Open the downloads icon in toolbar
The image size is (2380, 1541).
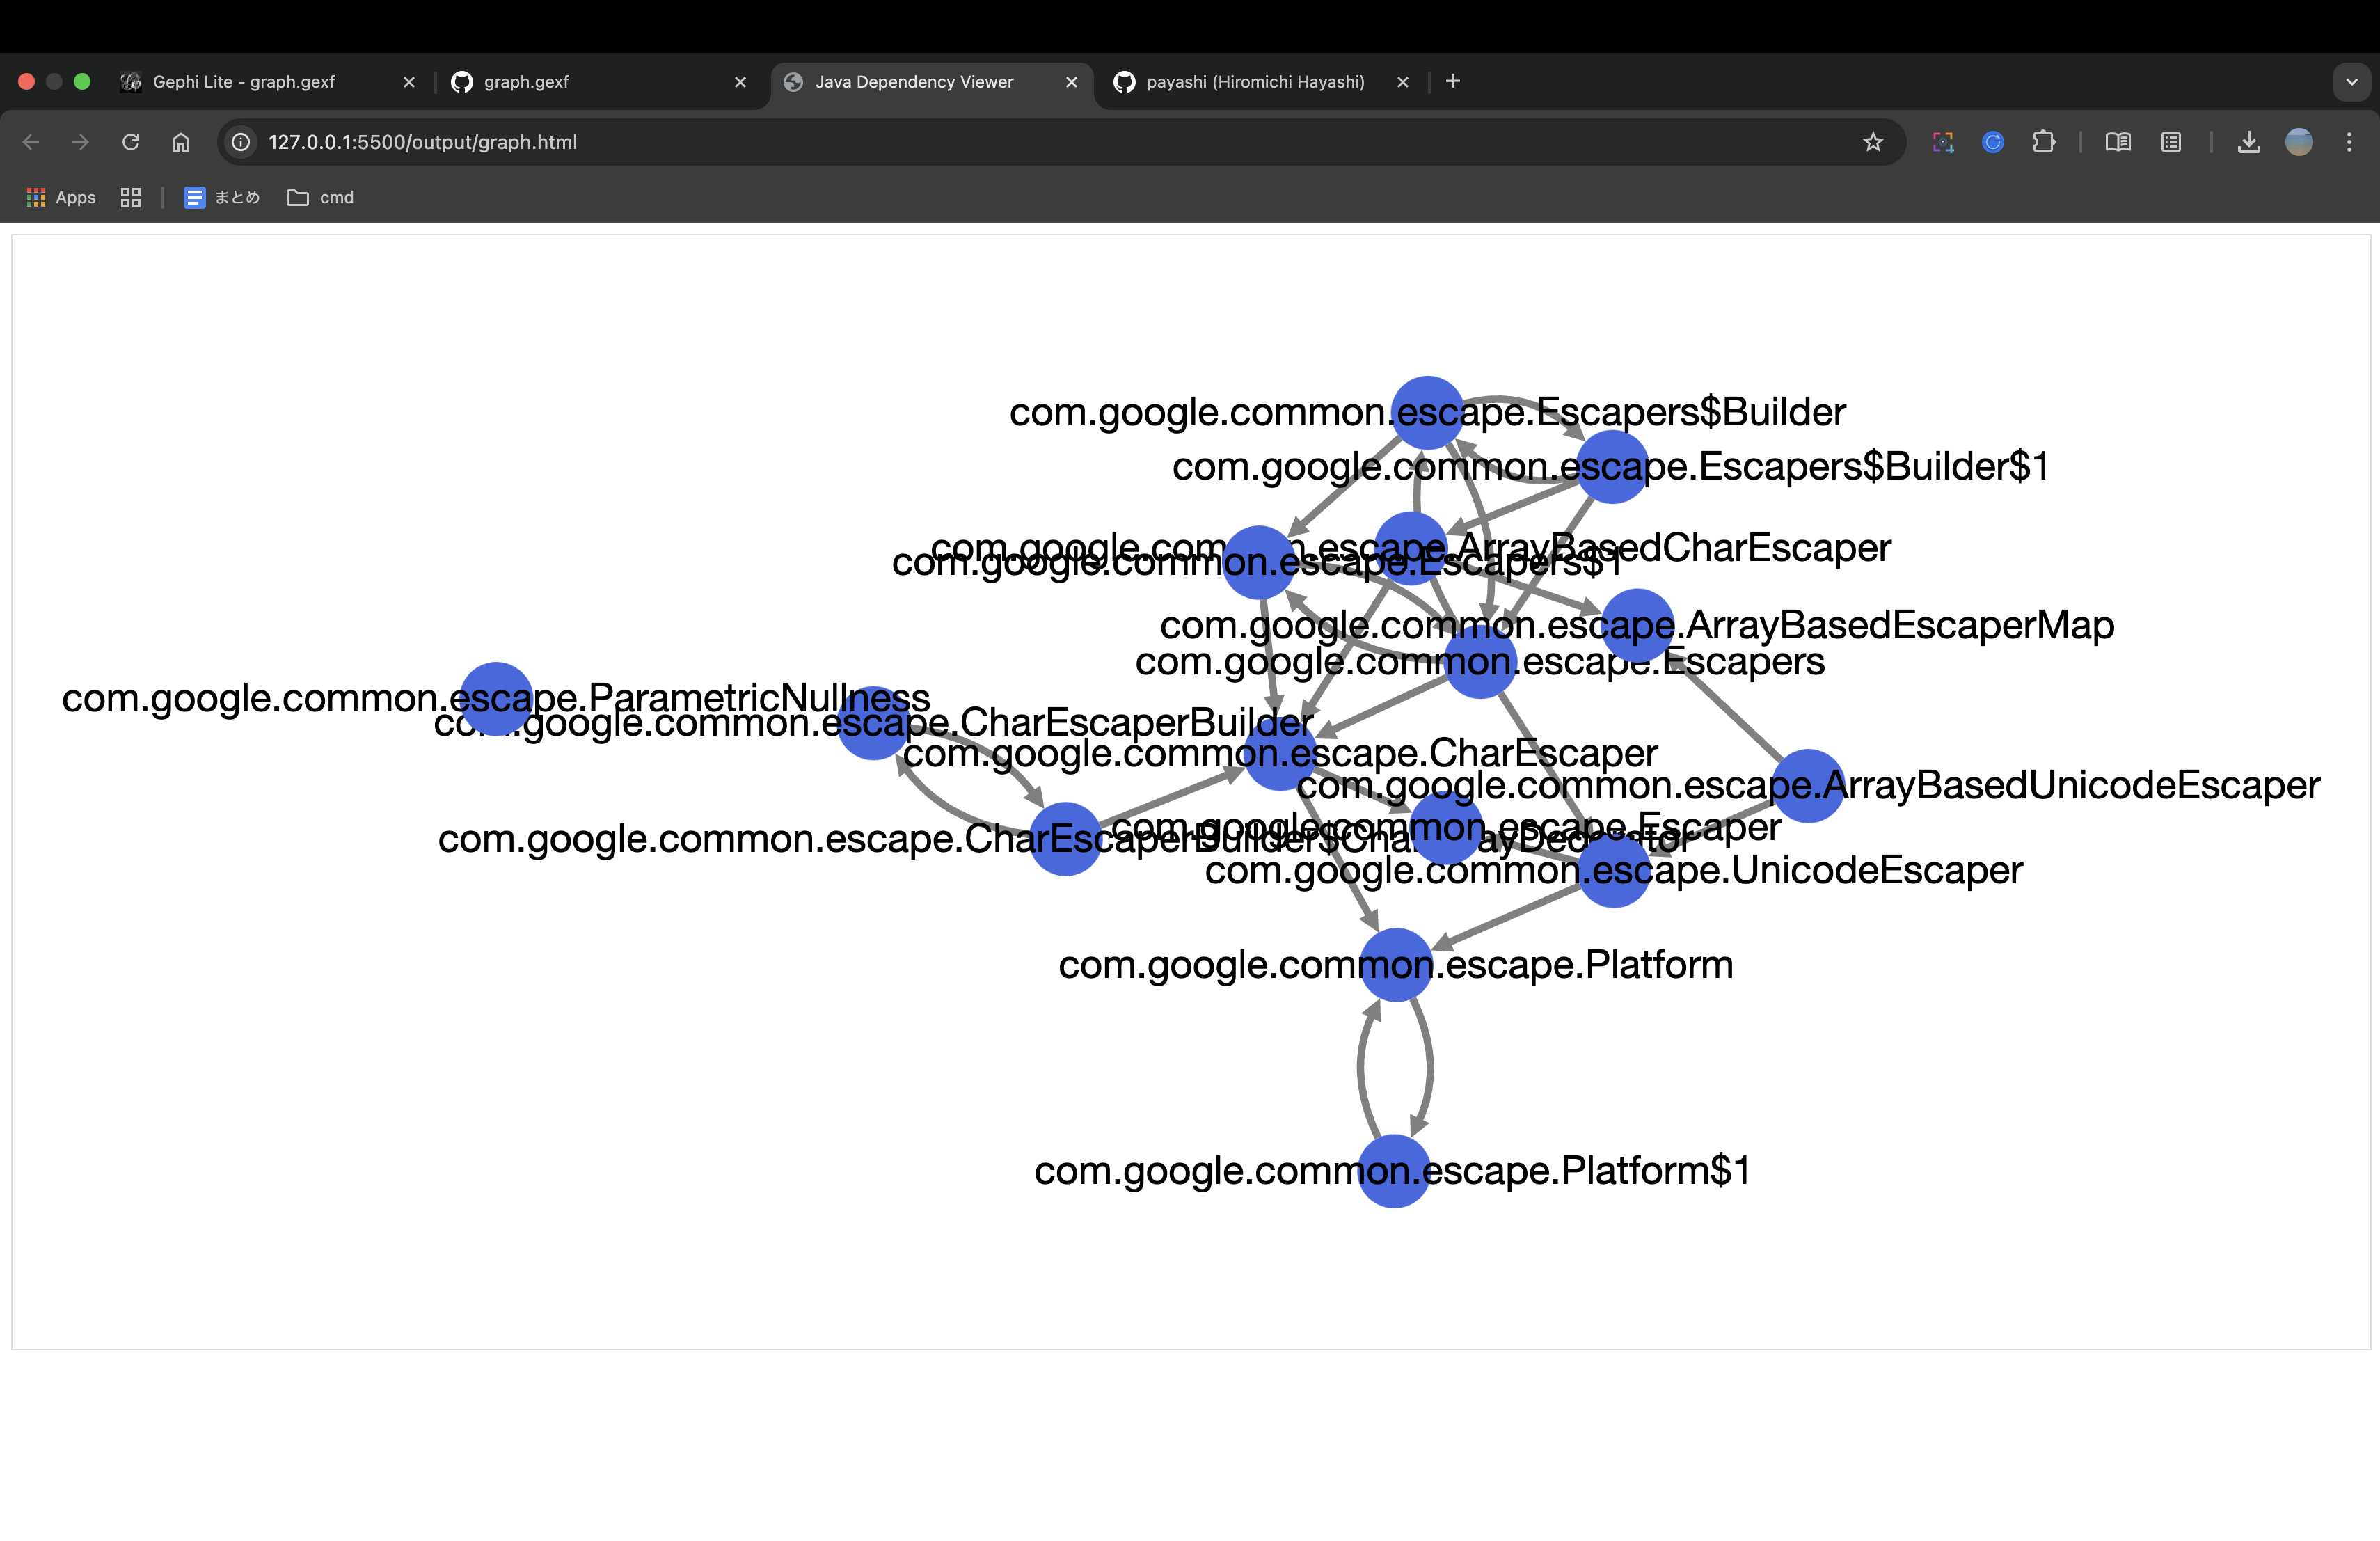tap(2248, 142)
